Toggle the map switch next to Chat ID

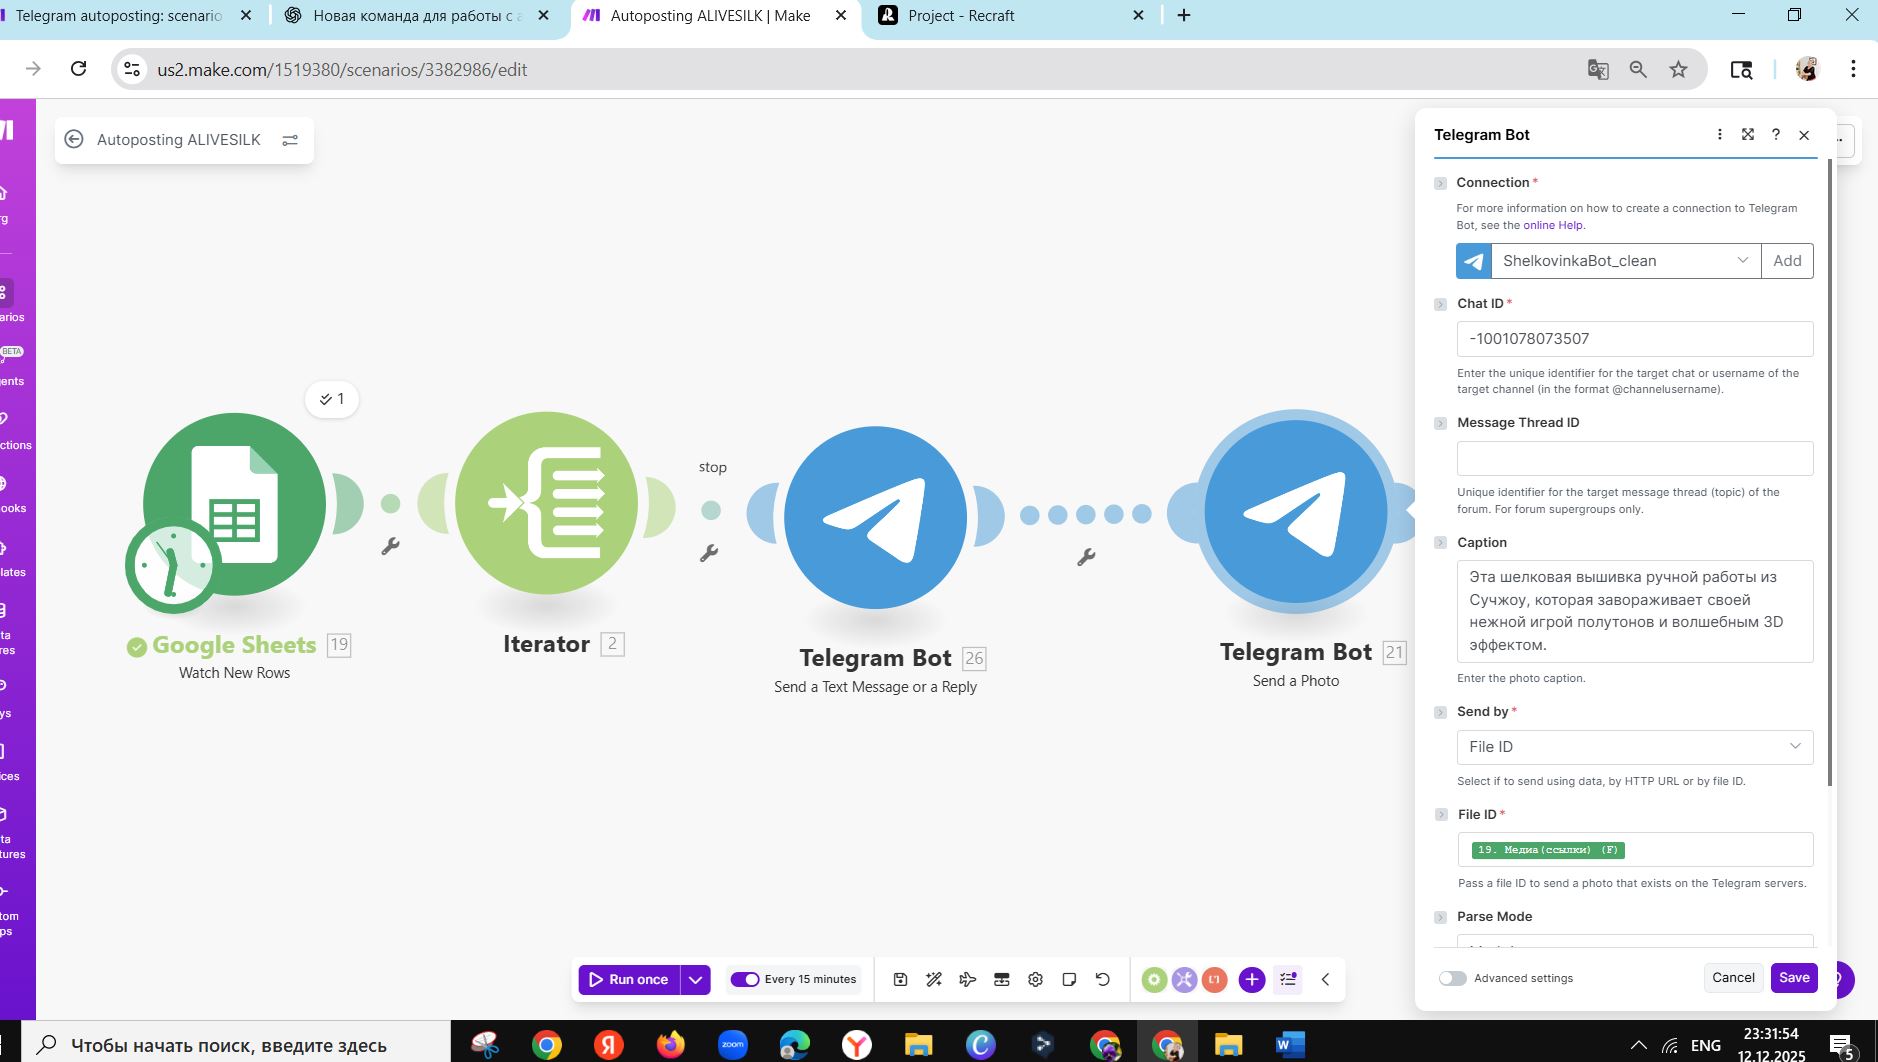pyautogui.click(x=1440, y=304)
